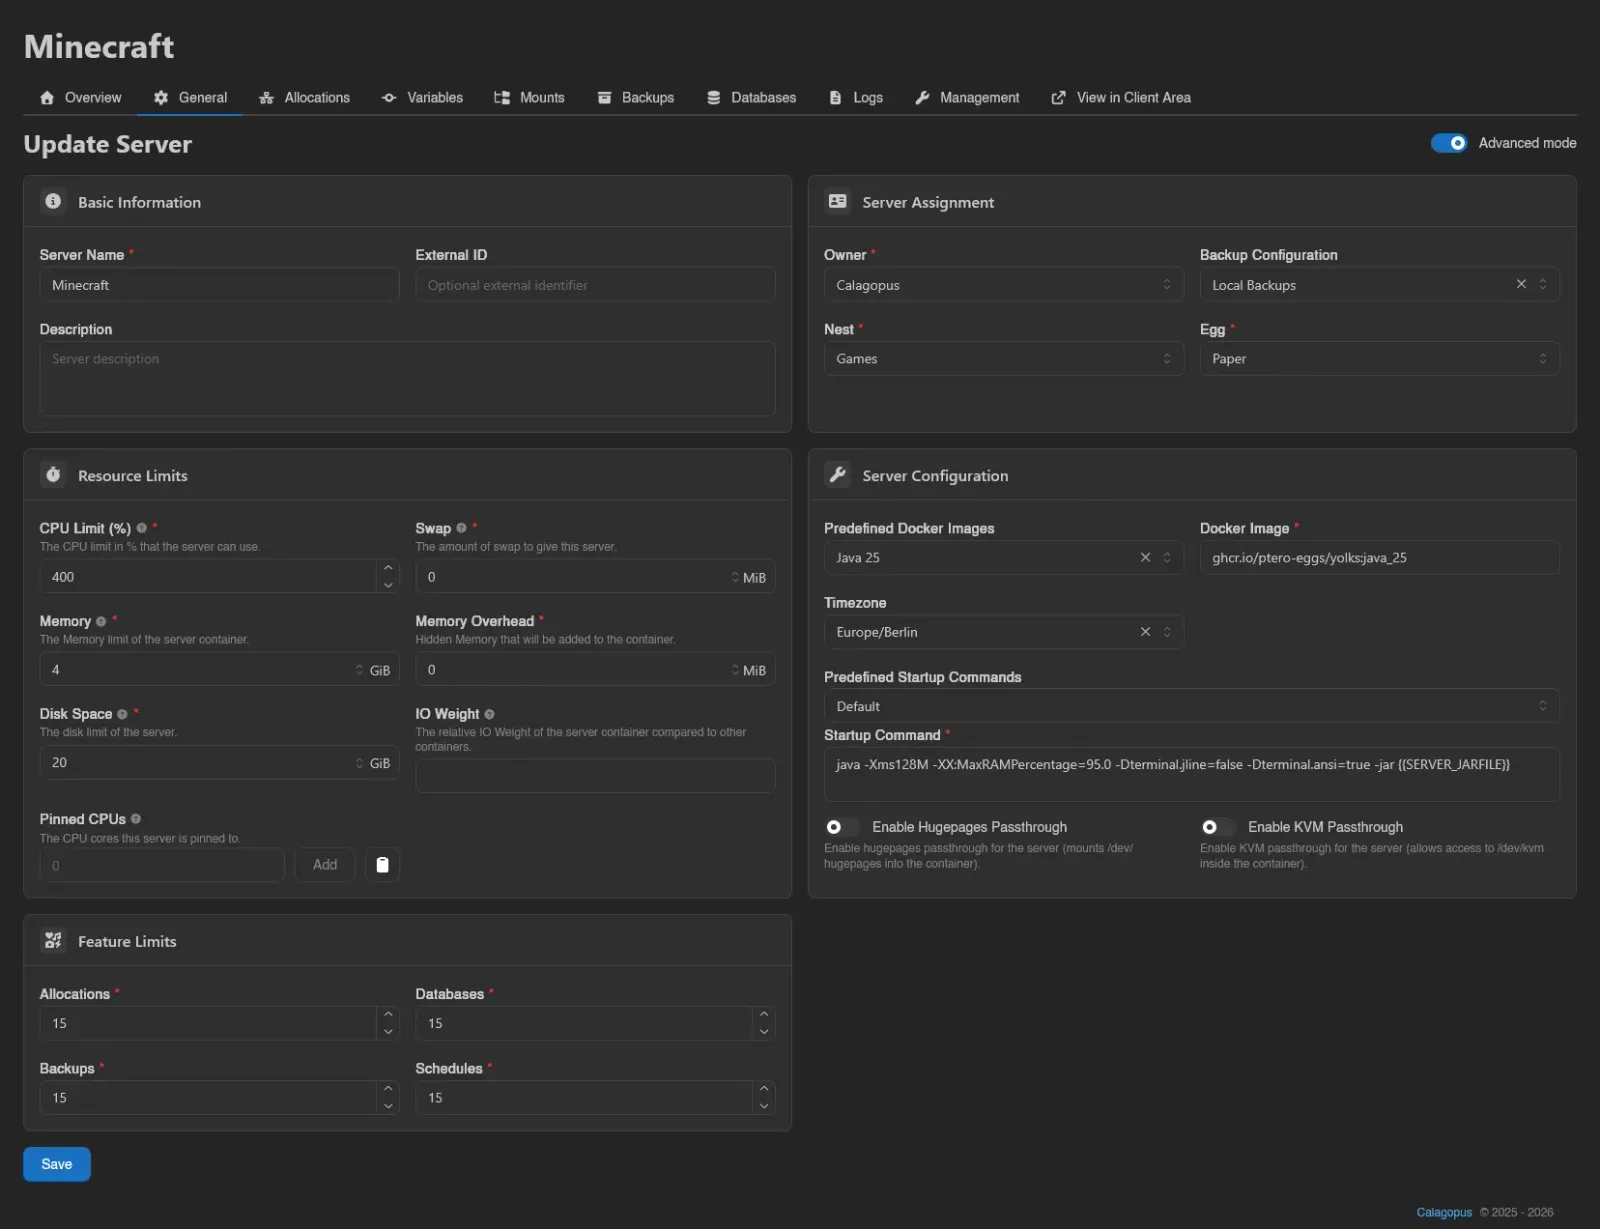Click the clipboard paste icon button

coord(382,865)
